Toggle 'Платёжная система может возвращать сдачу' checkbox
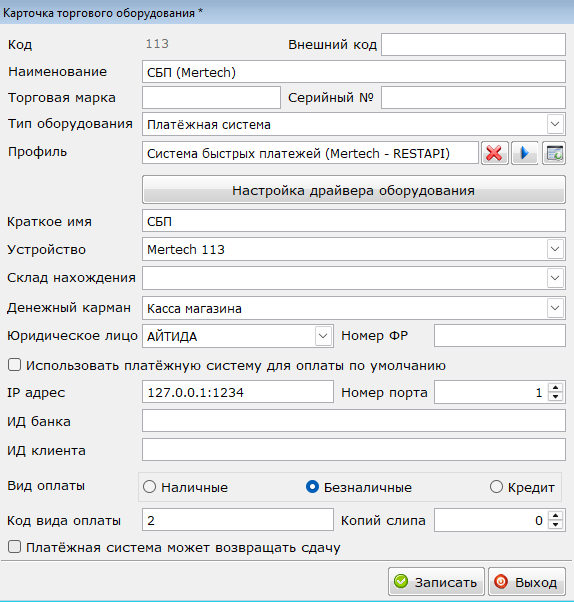This screenshot has height=602, width=574. click(x=15, y=547)
